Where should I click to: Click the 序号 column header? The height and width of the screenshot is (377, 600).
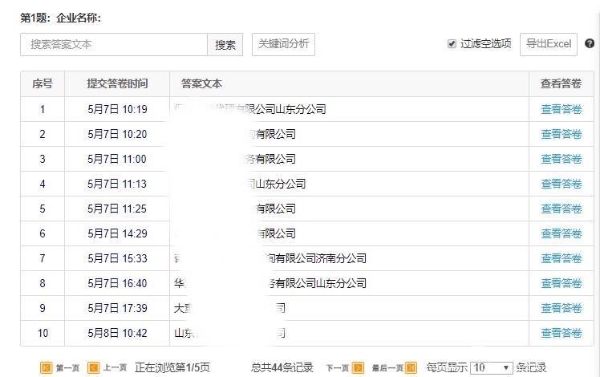click(42, 84)
